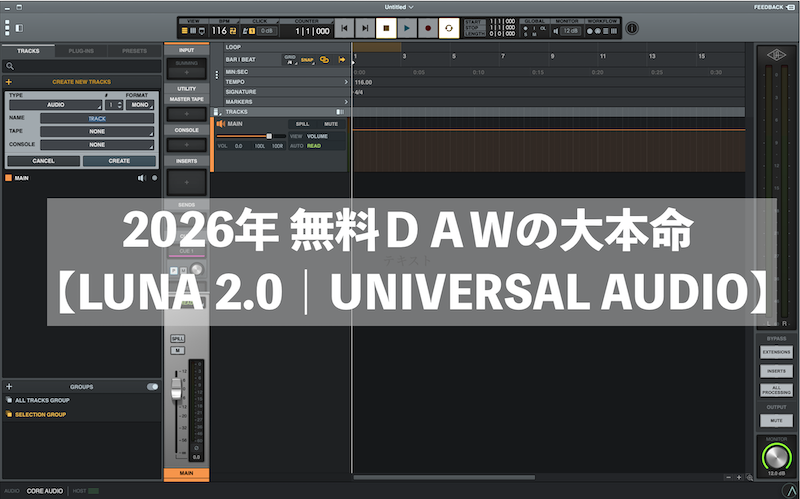Click the MAIN track volume slider
The image size is (800, 499).
[268, 135]
